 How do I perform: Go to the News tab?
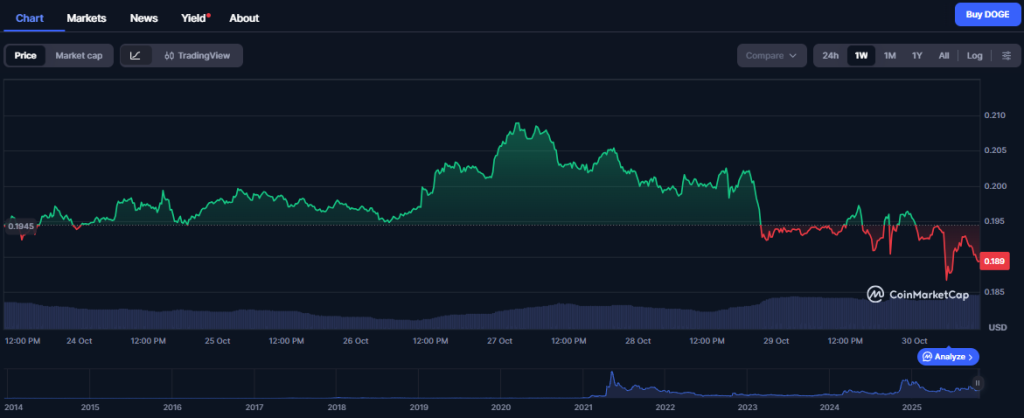click(144, 18)
